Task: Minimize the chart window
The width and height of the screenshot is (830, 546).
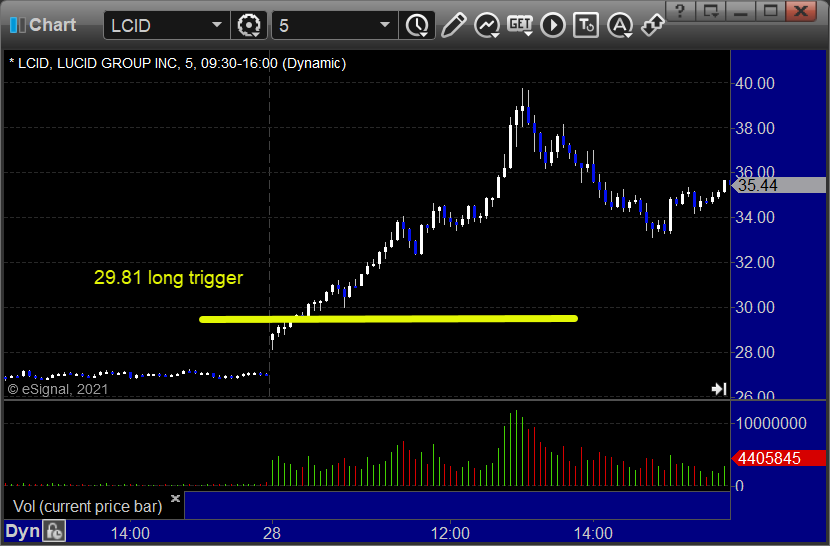Action: pyautogui.click(x=741, y=10)
